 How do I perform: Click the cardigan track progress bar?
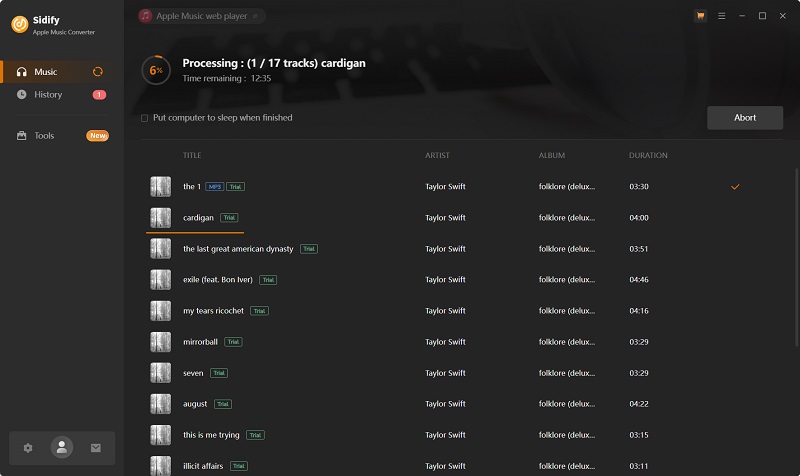coord(195,233)
